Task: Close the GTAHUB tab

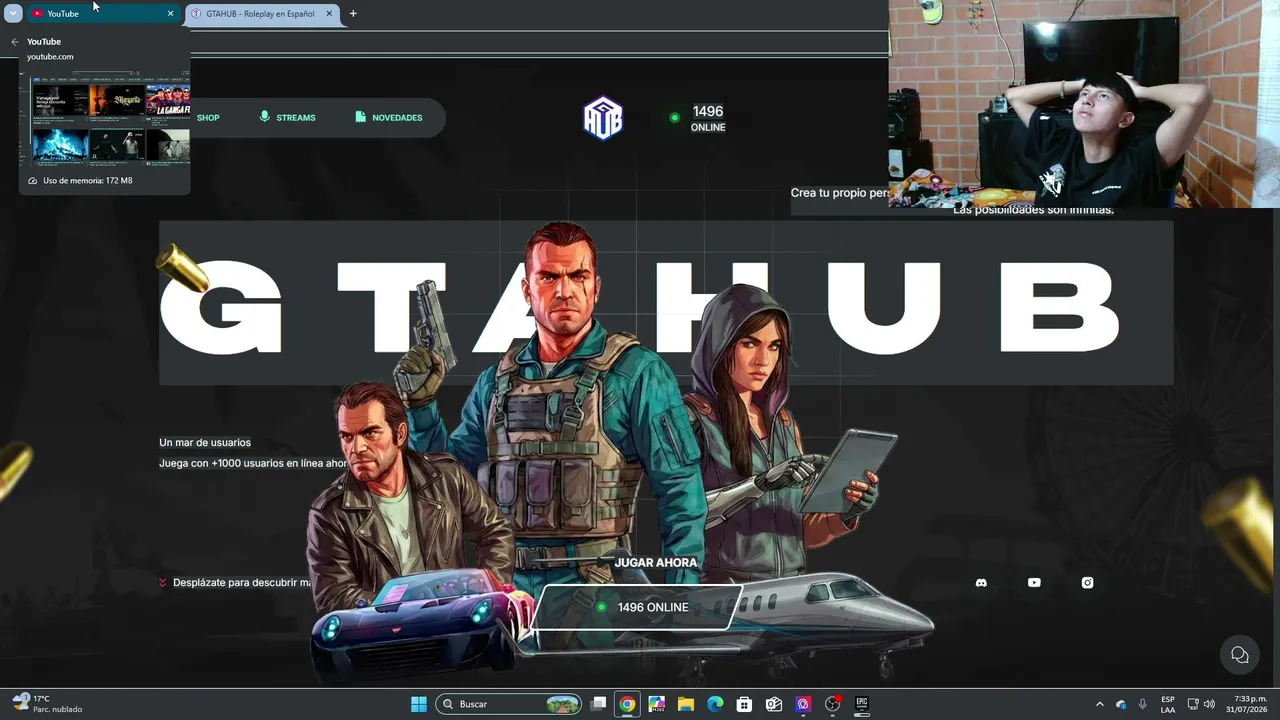Action: coord(328,14)
